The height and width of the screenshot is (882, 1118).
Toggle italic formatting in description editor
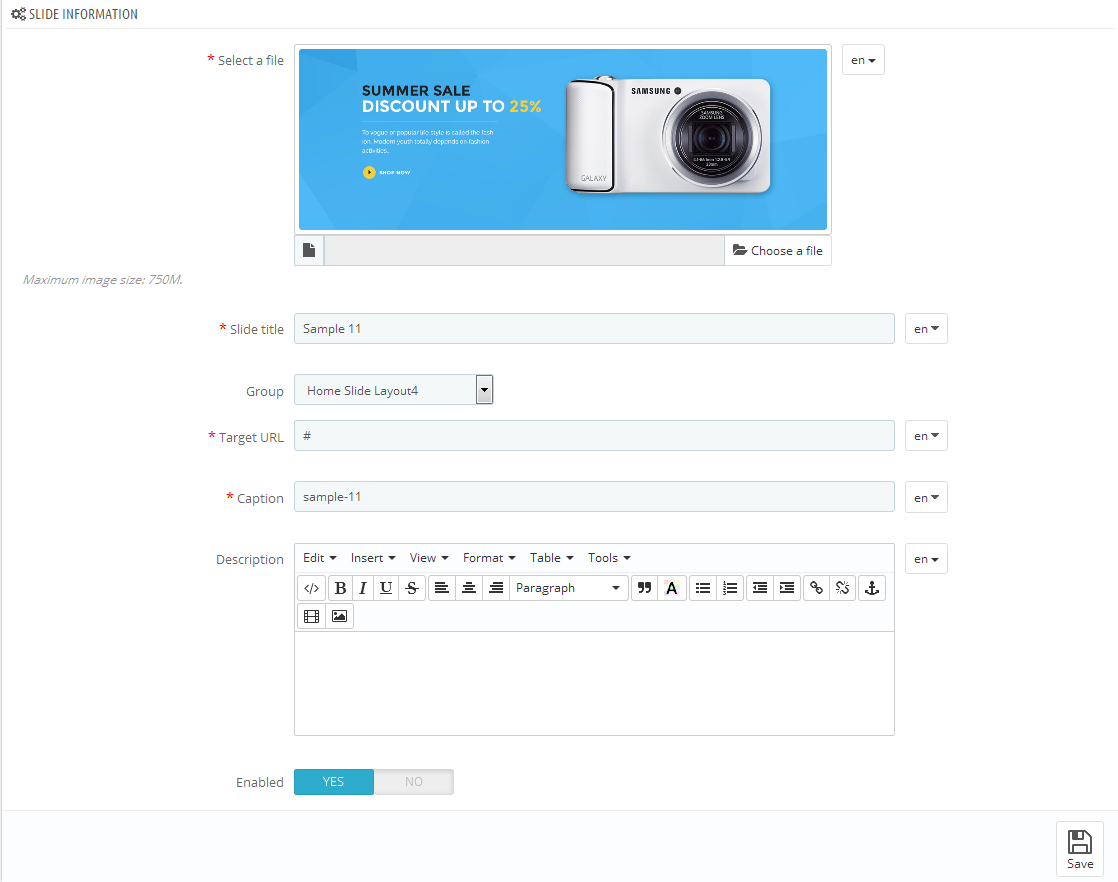(x=363, y=588)
